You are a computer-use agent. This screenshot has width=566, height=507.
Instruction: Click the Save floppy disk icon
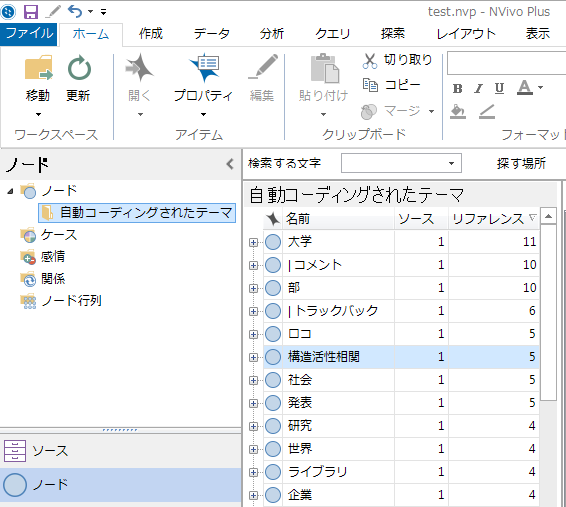point(31,12)
